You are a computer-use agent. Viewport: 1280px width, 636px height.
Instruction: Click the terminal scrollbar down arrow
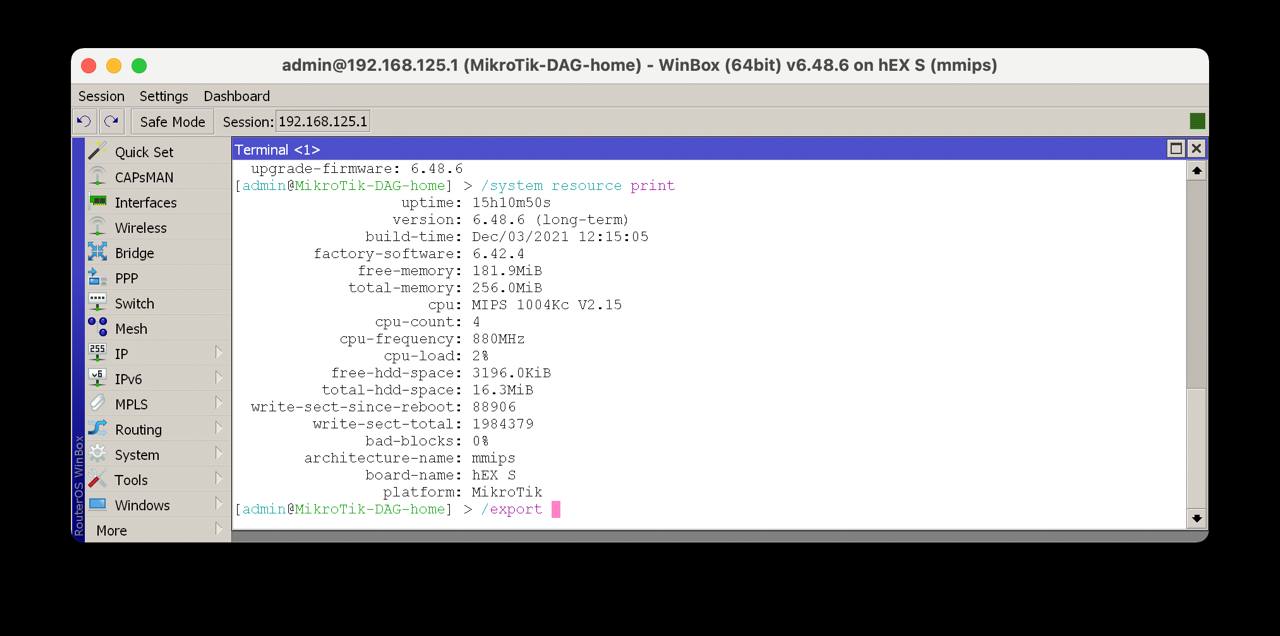(1196, 518)
